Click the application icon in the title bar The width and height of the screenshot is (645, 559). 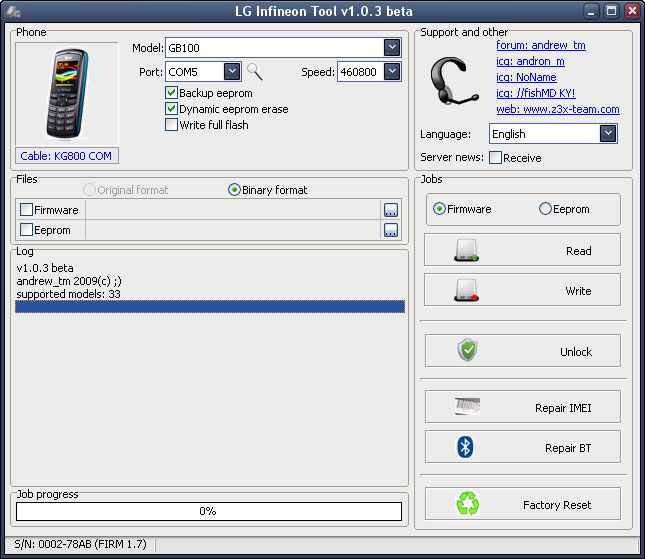(x=13, y=12)
